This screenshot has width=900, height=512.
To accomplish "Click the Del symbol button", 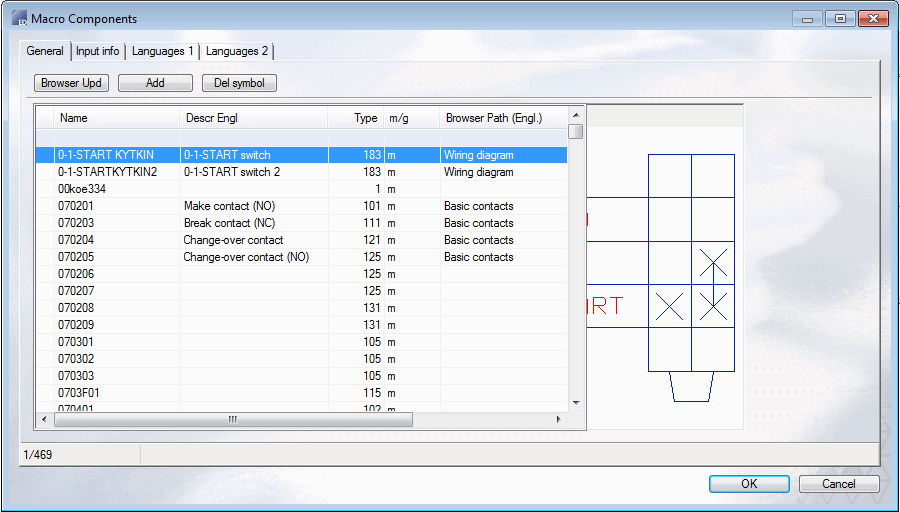I will (239, 83).
